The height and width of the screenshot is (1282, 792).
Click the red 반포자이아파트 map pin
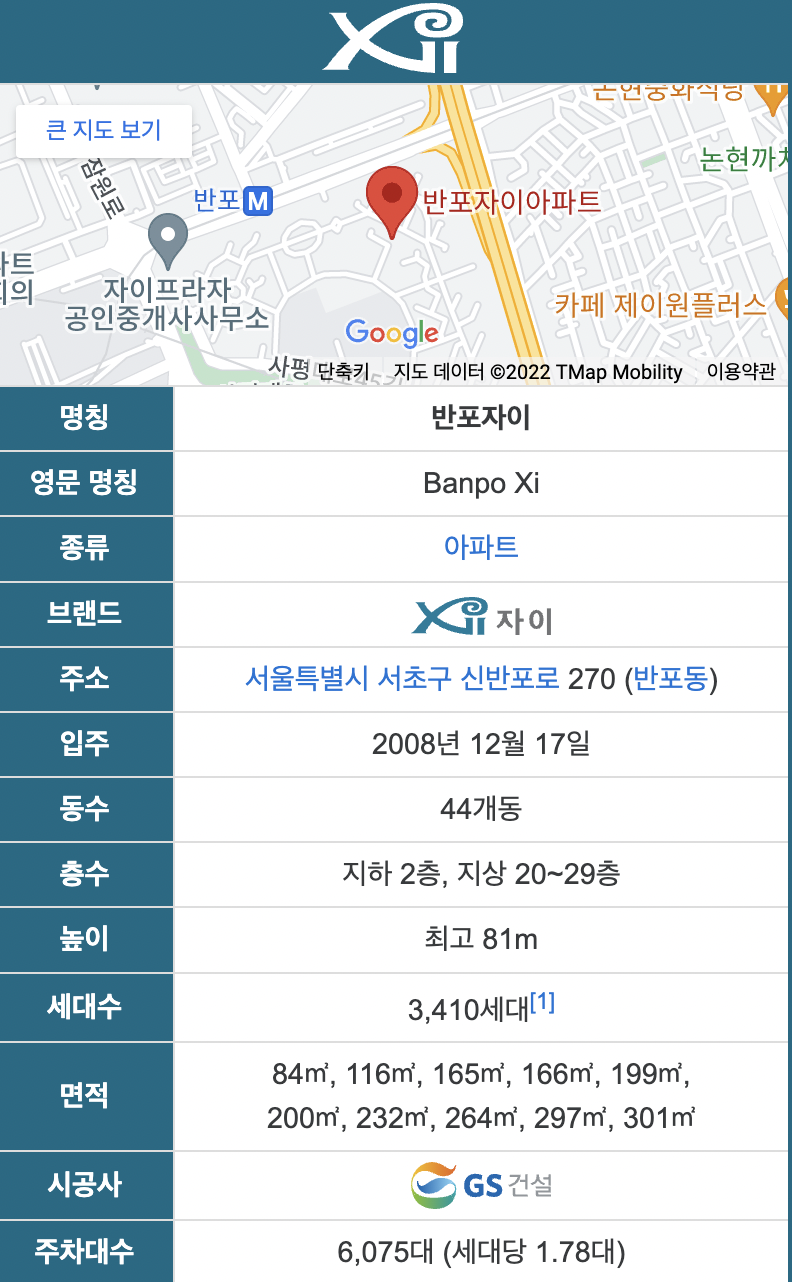point(392,203)
